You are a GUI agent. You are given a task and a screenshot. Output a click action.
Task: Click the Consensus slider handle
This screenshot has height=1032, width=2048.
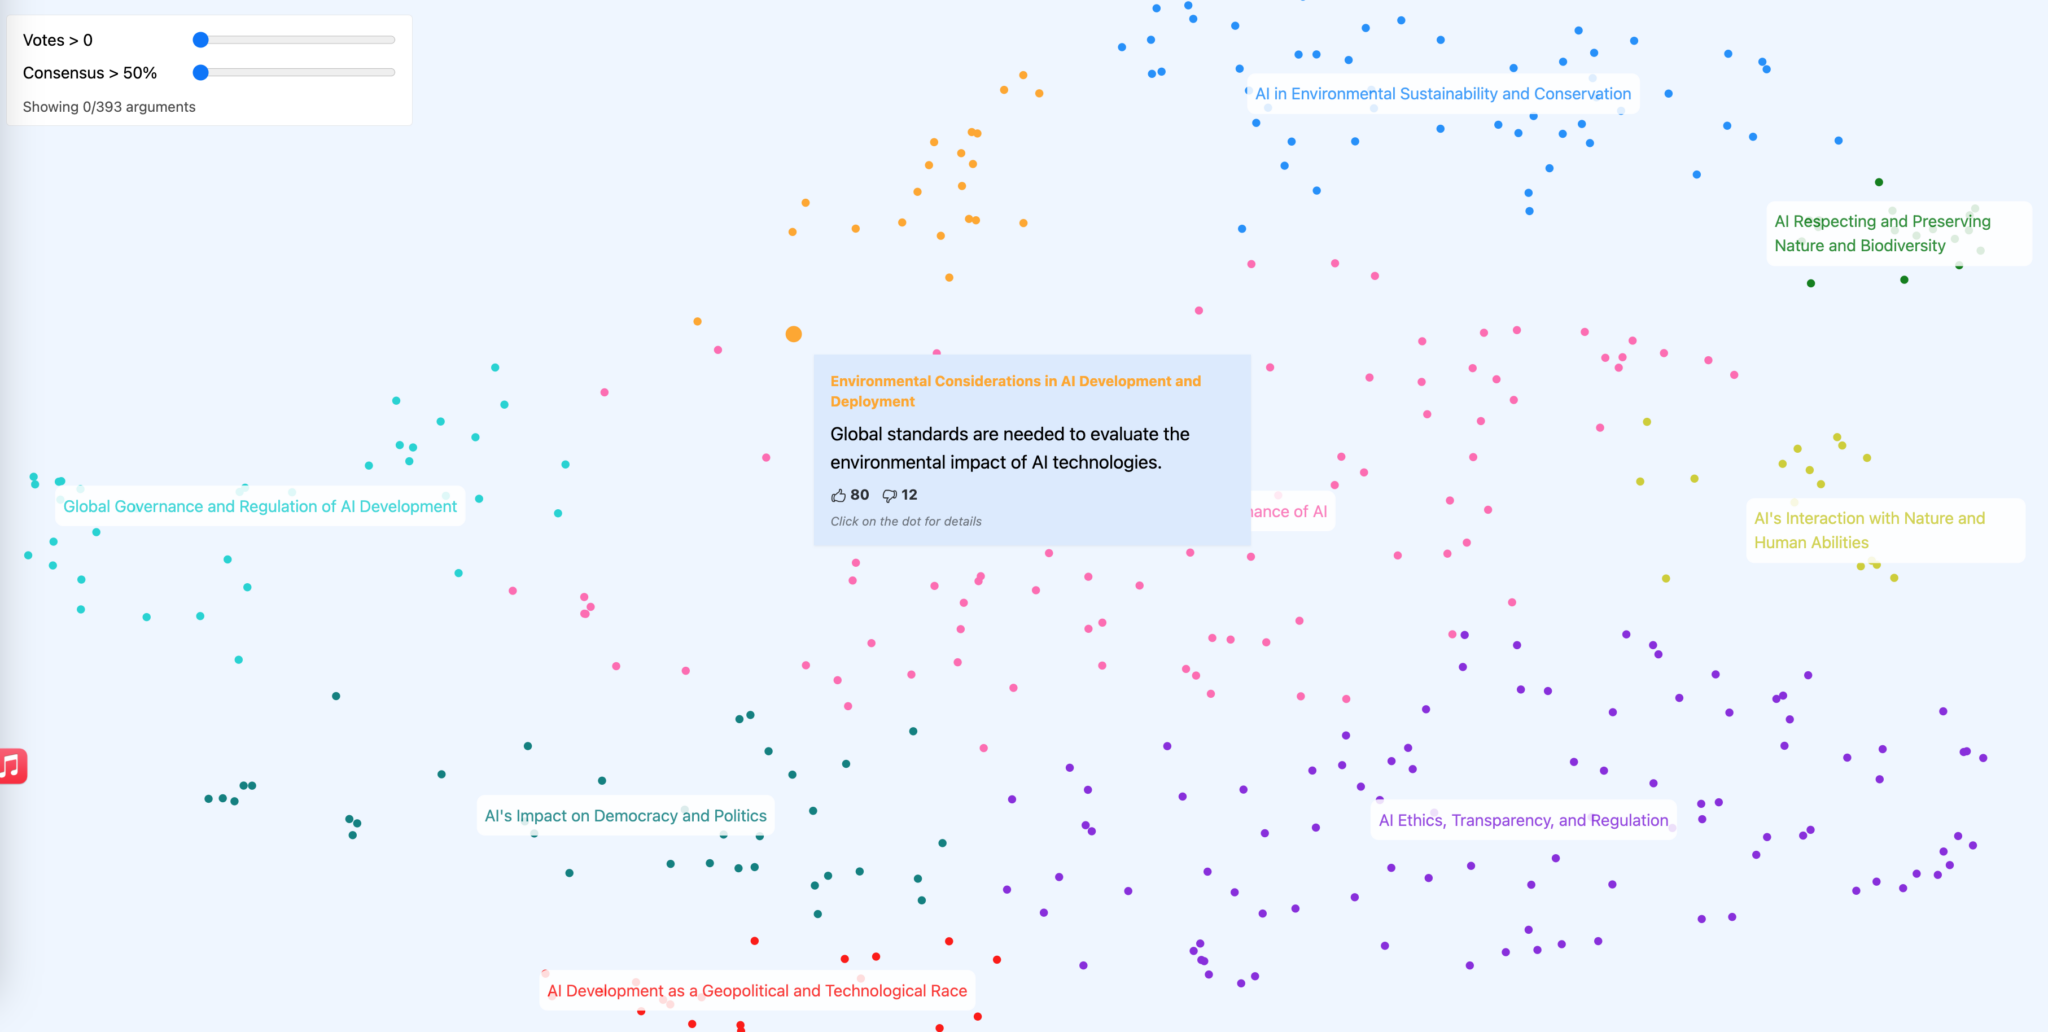click(201, 73)
